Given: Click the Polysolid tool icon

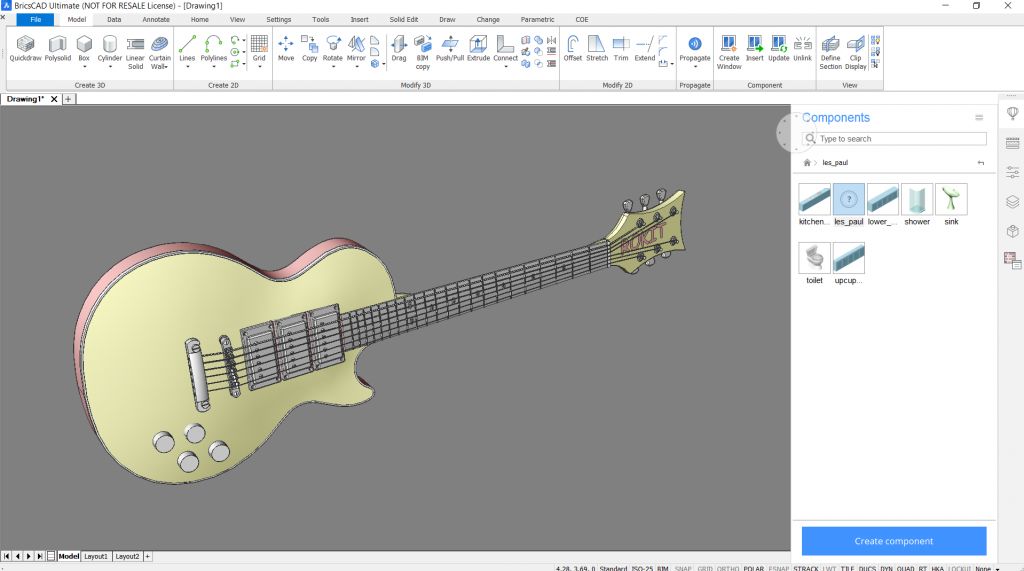Looking at the screenshot, I should (x=57, y=49).
